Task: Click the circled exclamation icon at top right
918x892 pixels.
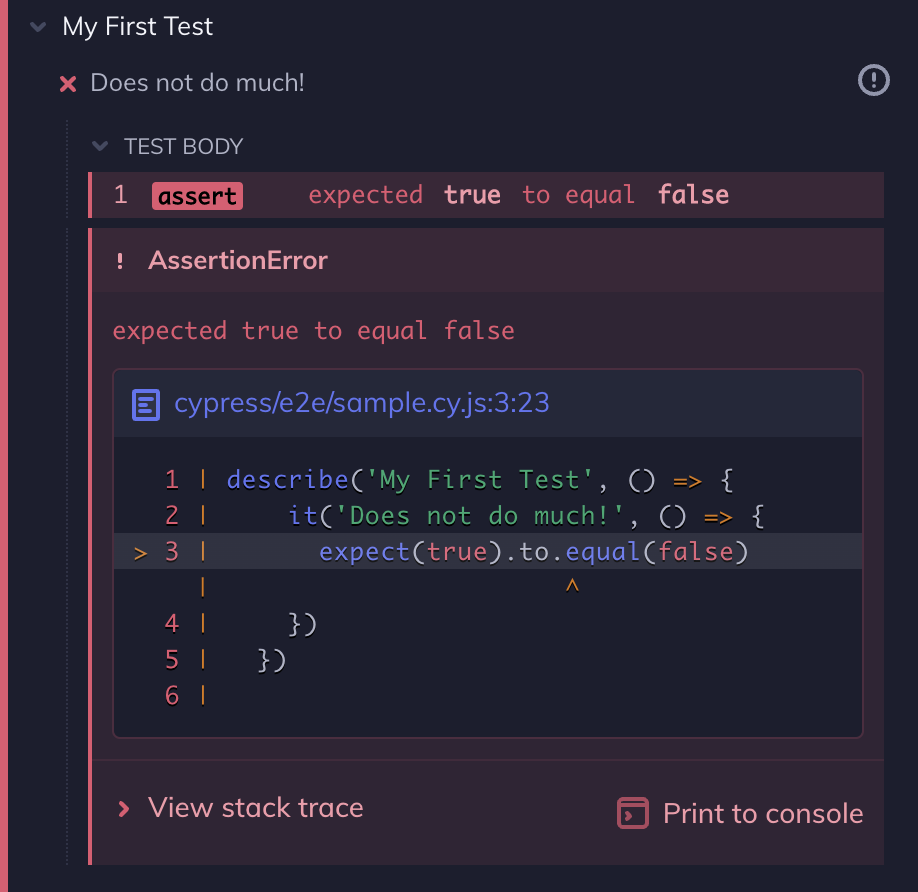Action: pyautogui.click(x=872, y=81)
